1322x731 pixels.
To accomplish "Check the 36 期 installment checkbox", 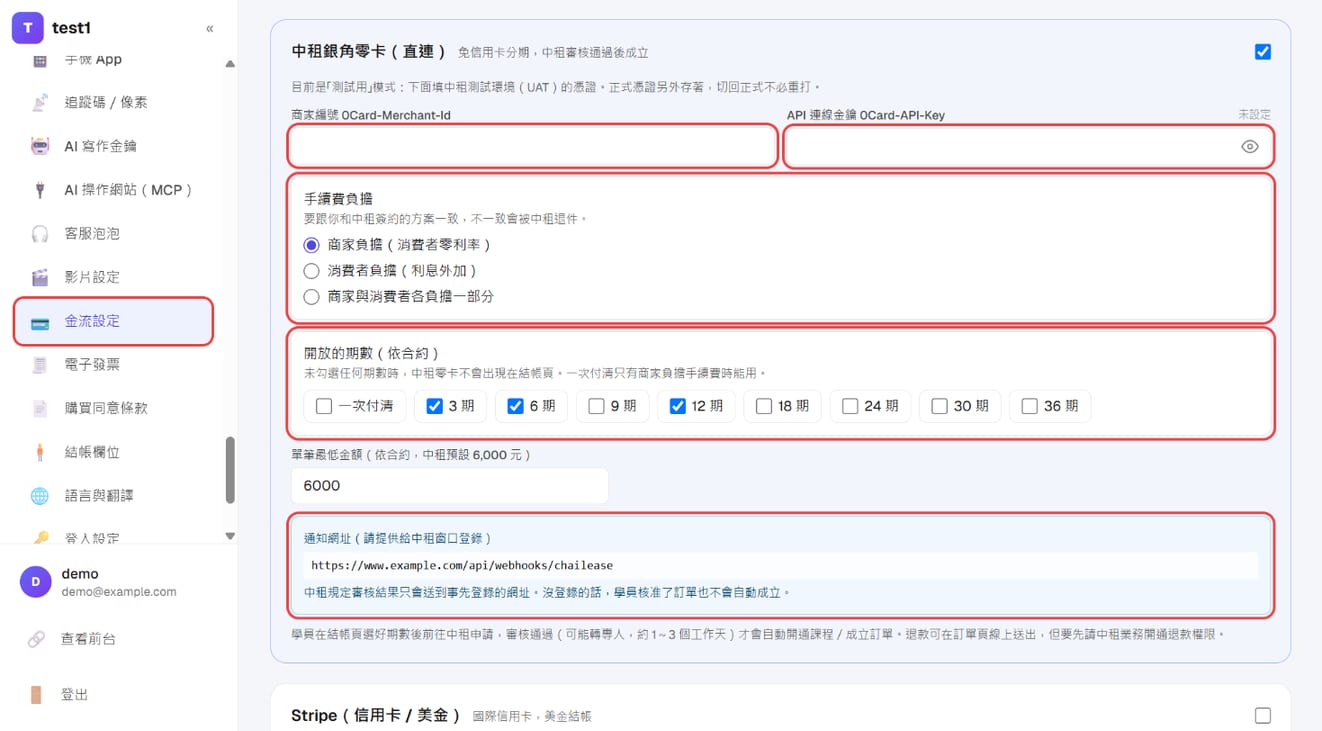I will [x=1029, y=406].
